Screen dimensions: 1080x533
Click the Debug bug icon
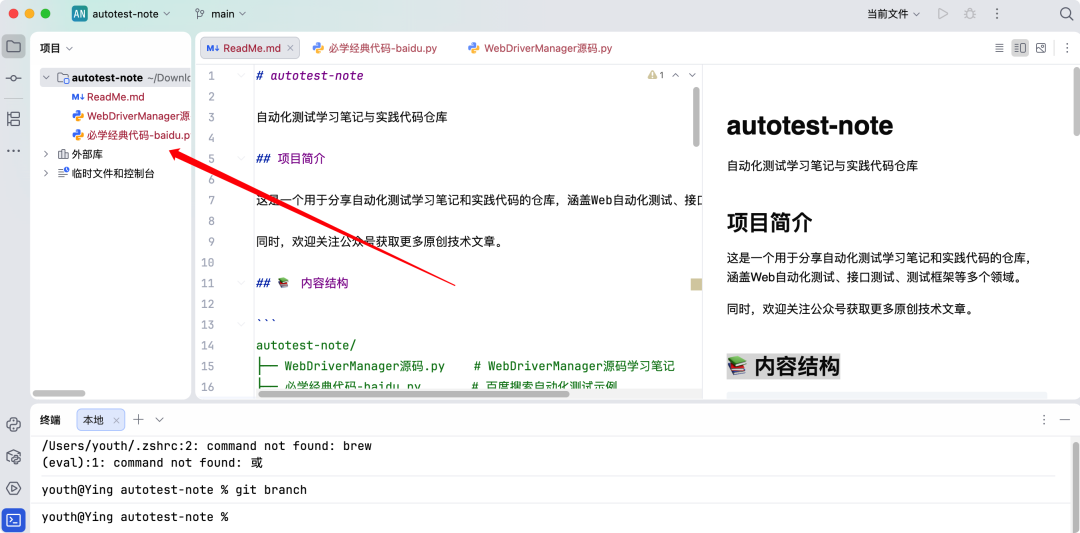(970, 13)
